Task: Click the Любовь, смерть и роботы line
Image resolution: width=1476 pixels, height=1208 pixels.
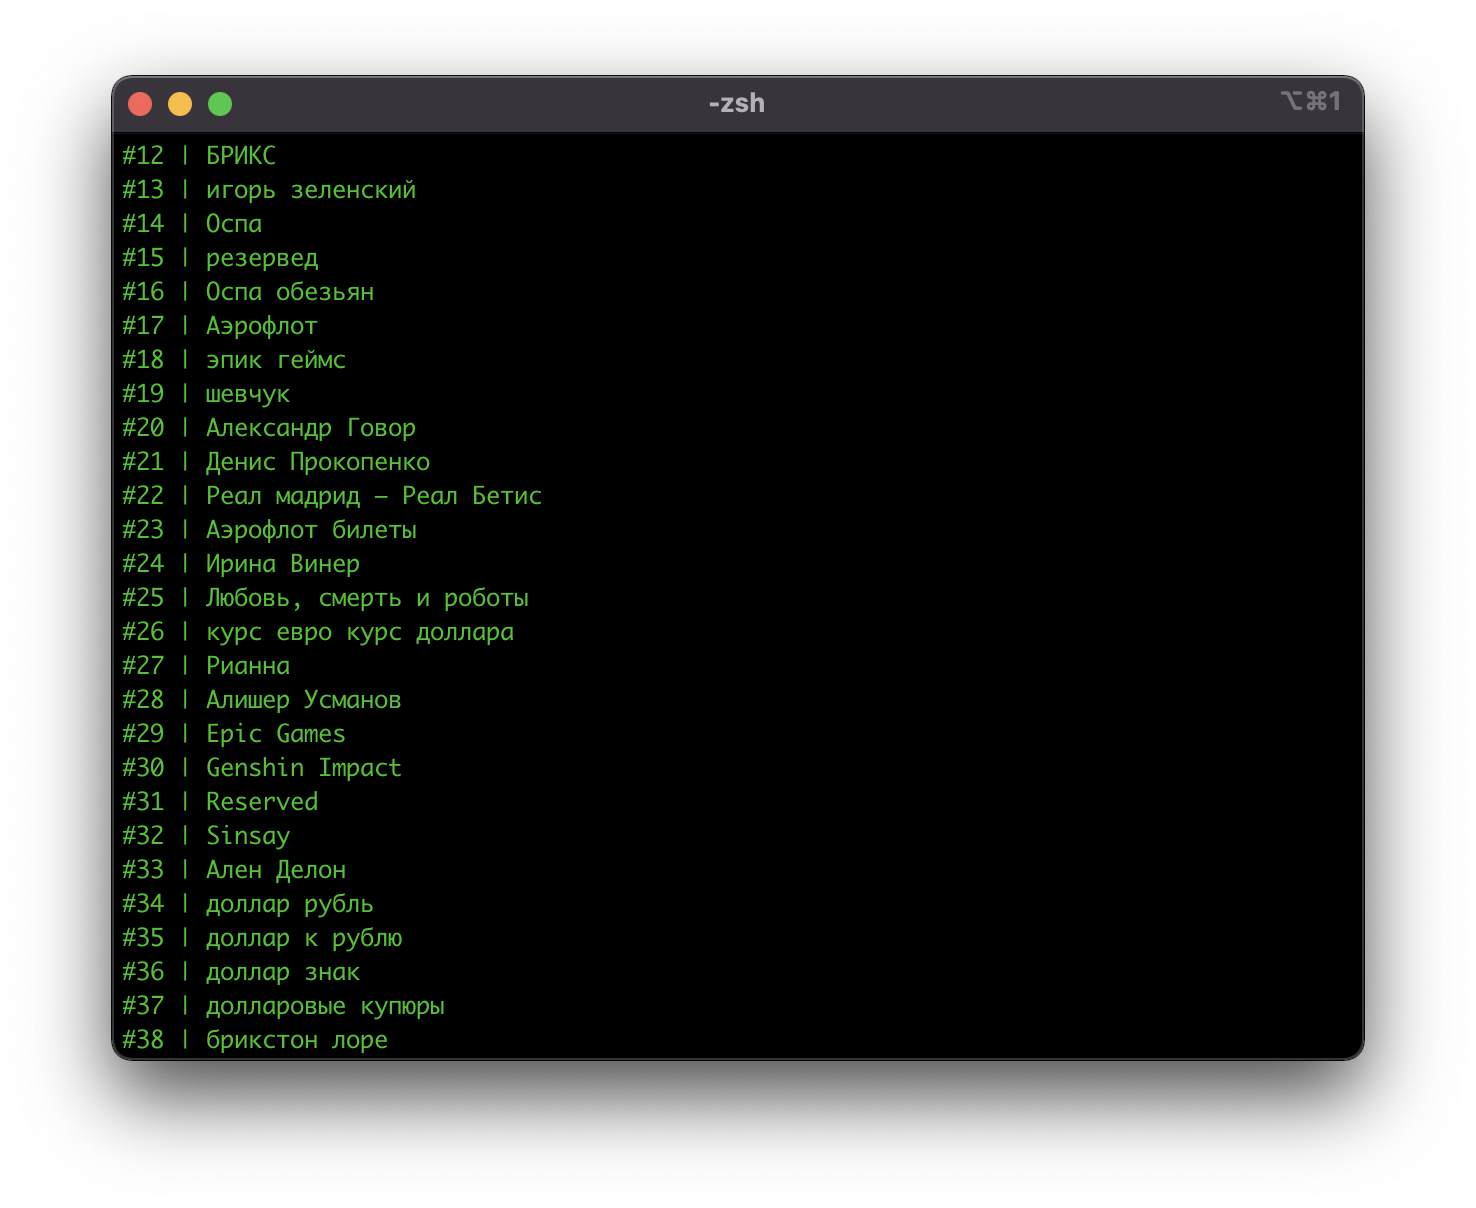Action: tap(366, 598)
